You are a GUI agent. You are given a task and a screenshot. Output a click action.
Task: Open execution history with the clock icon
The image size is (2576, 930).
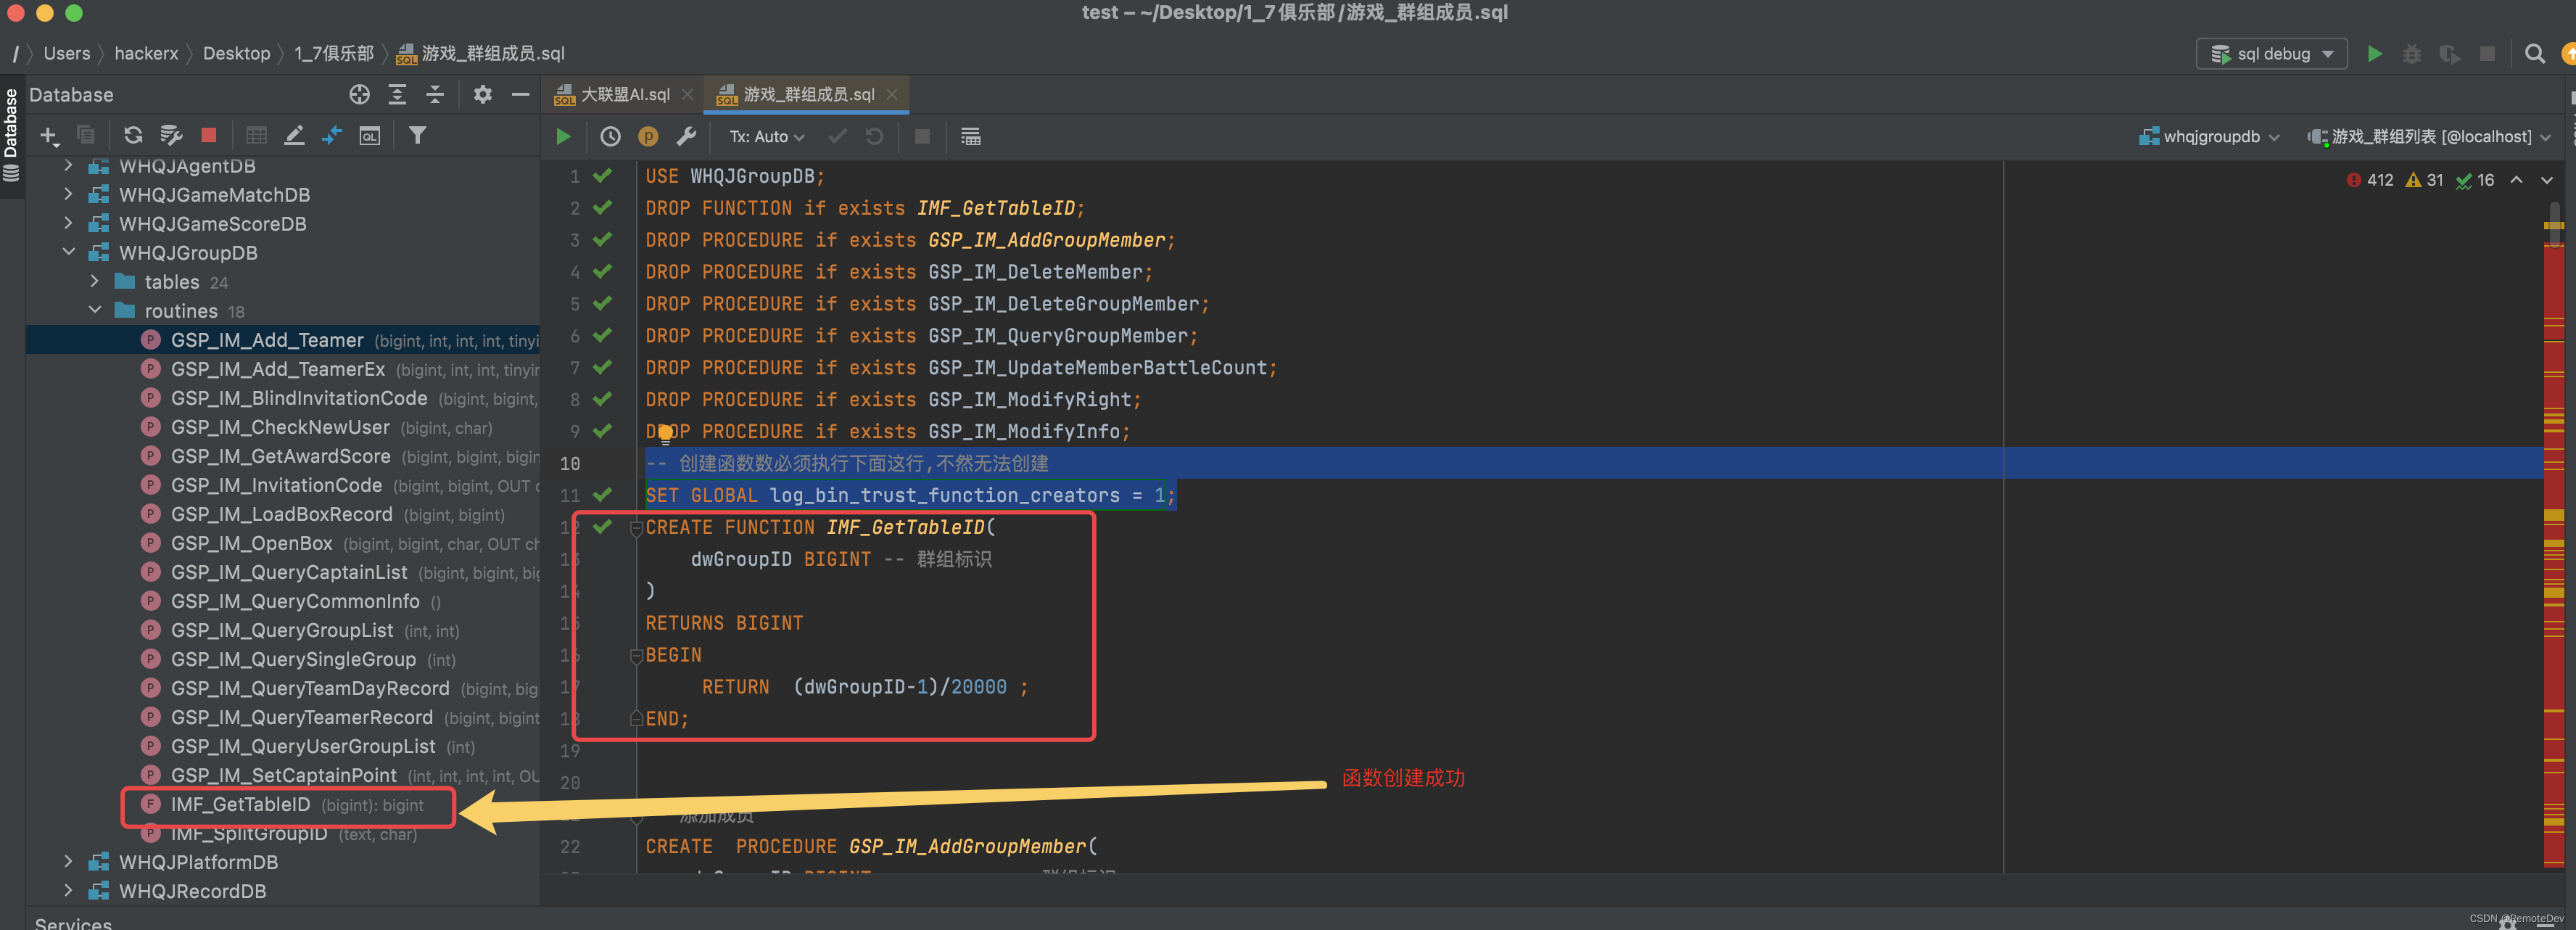click(x=609, y=136)
